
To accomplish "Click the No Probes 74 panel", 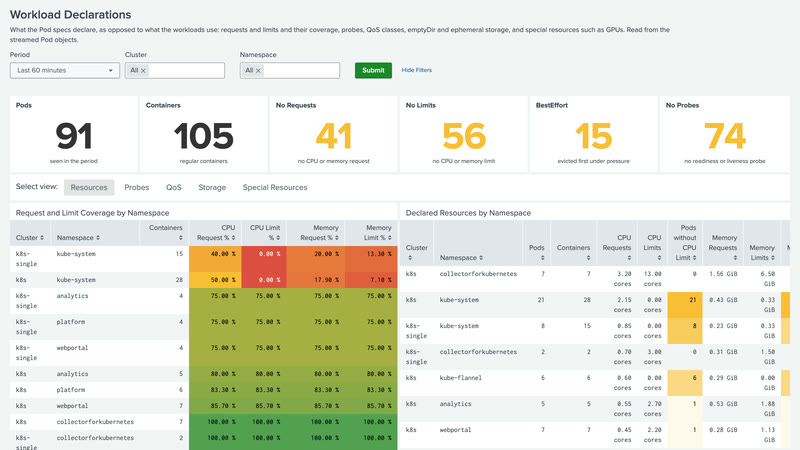I will 724,134.
